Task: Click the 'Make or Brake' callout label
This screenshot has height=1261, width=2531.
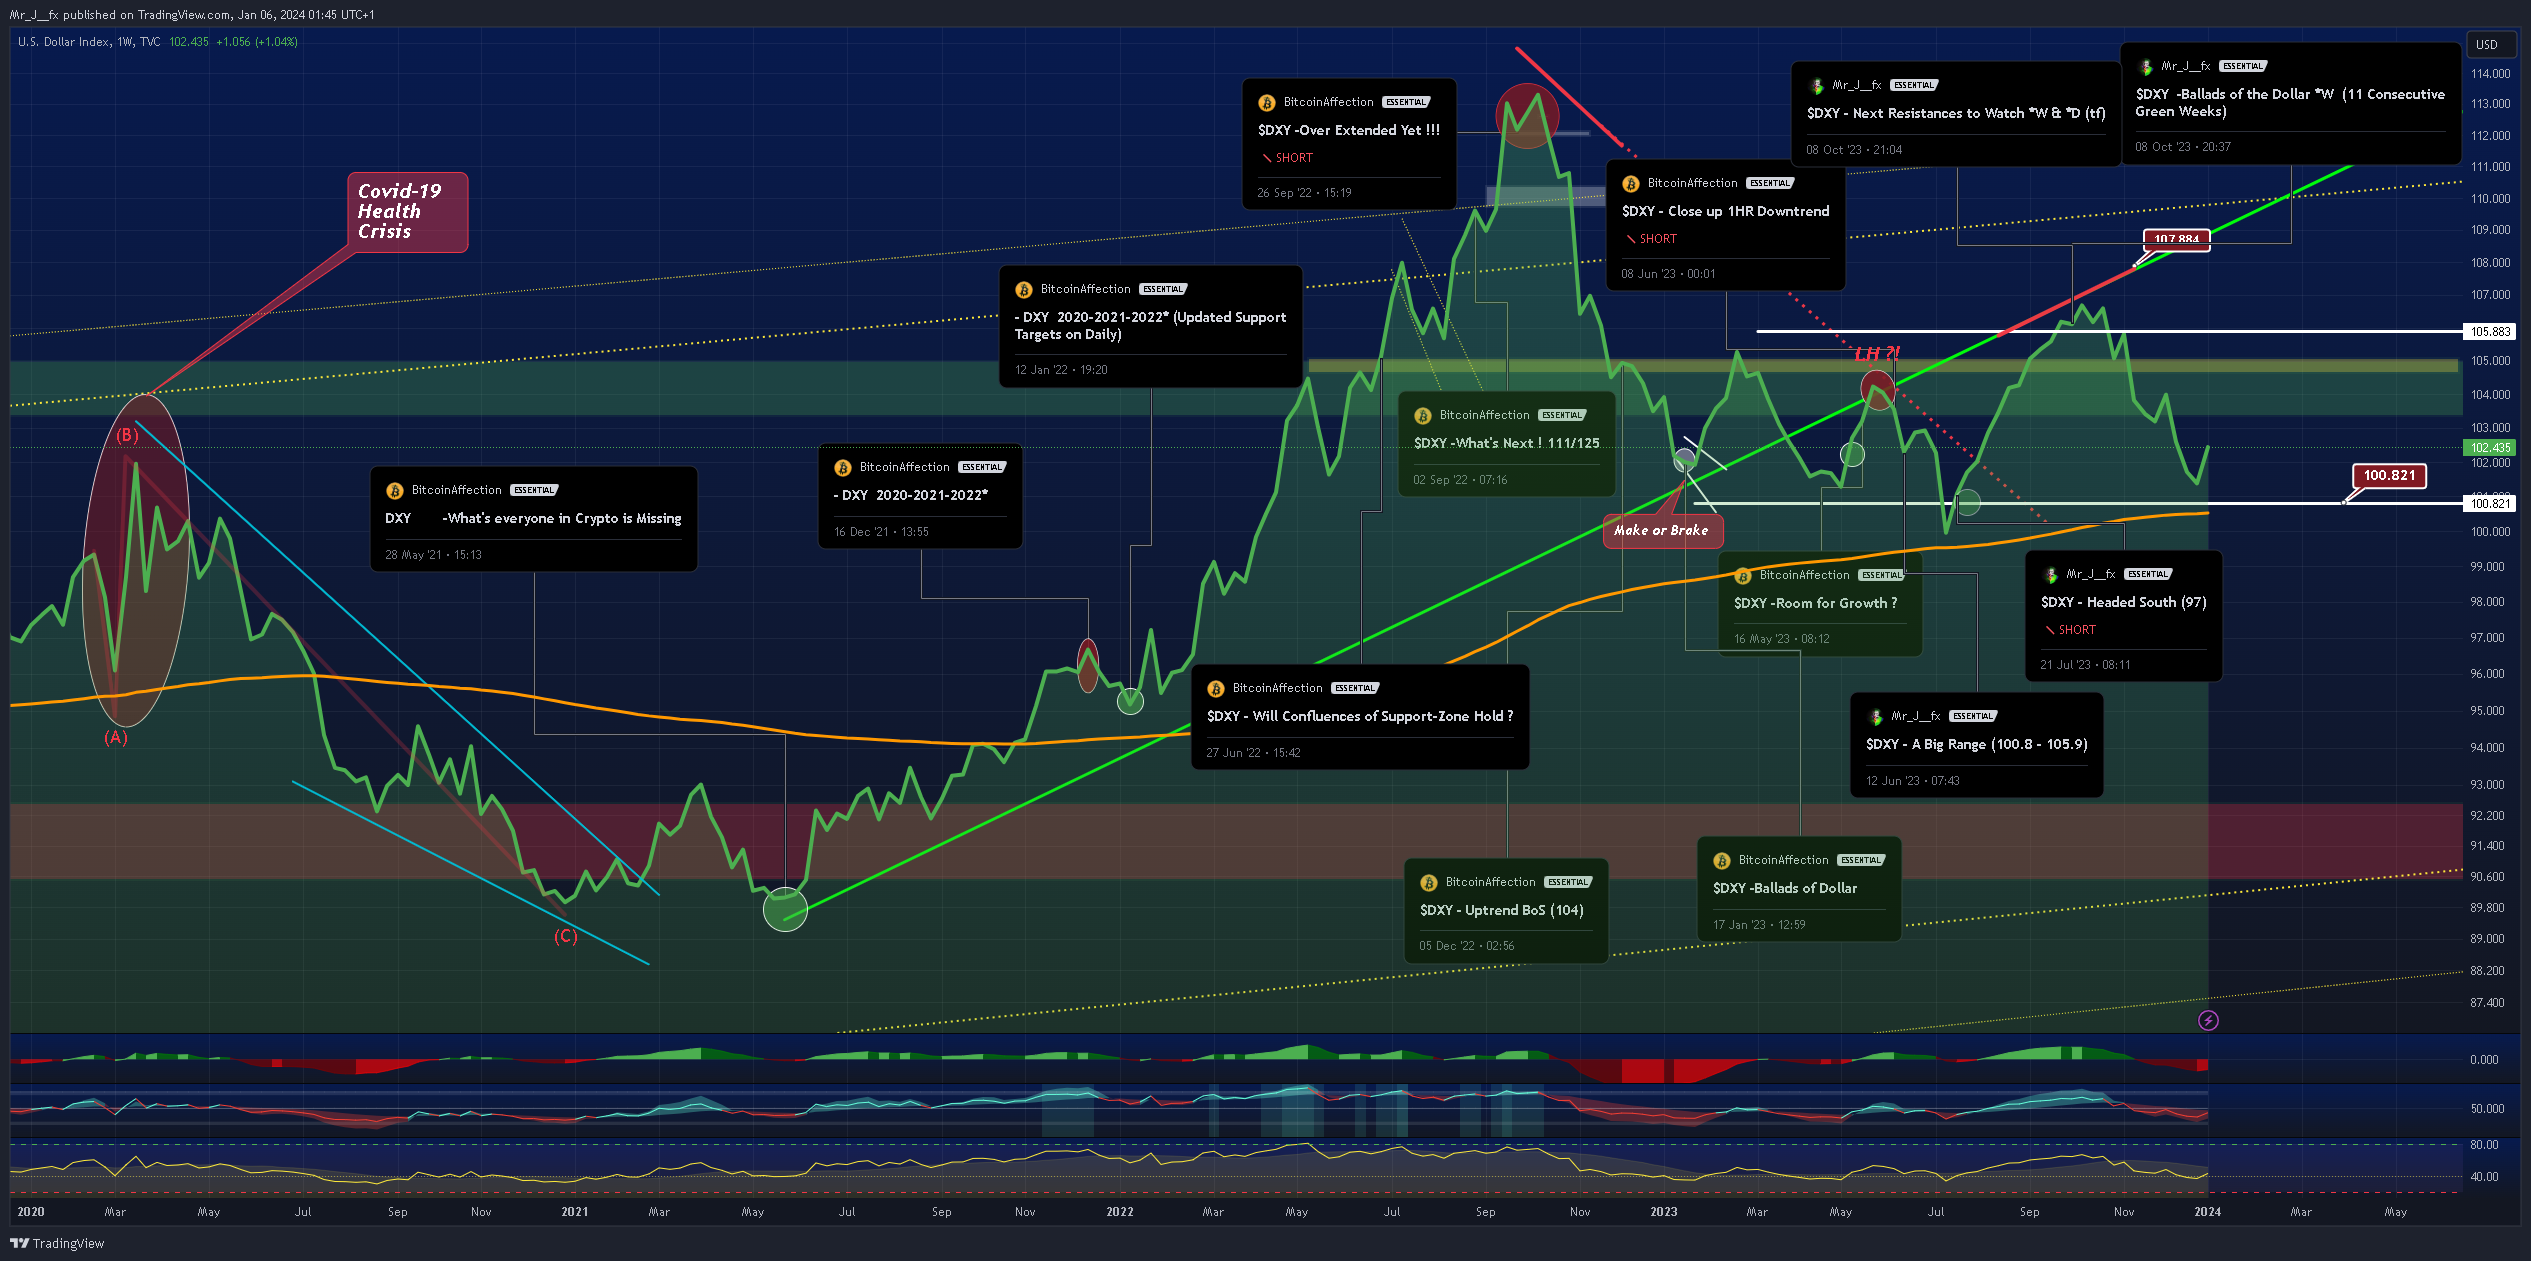Action: [1662, 531]
